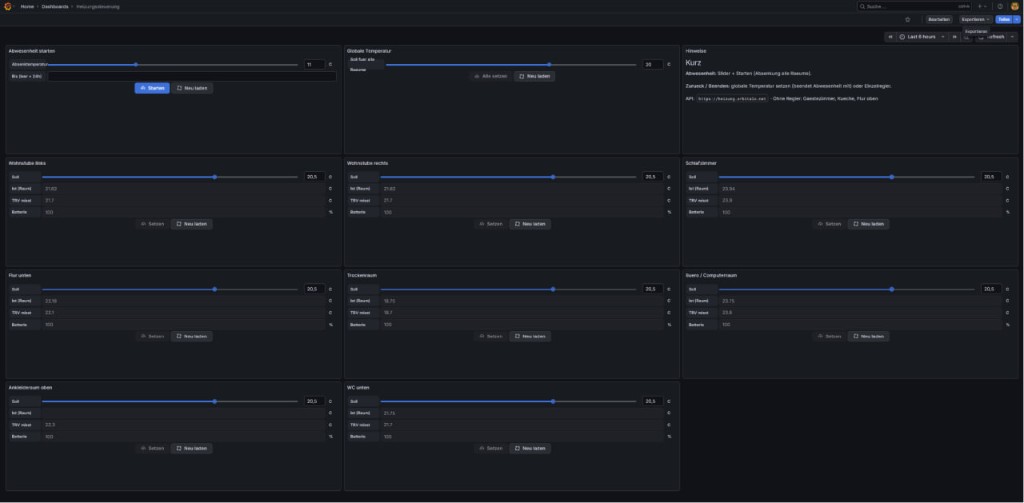Click the Bearbeiten button
The width and height of the screenshot is (1024, 503).
(x=939, y=20)
